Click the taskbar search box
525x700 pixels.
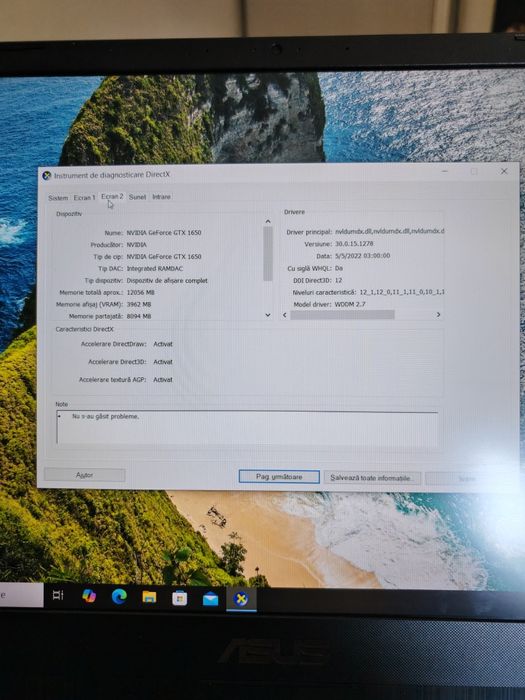(21, 595)
